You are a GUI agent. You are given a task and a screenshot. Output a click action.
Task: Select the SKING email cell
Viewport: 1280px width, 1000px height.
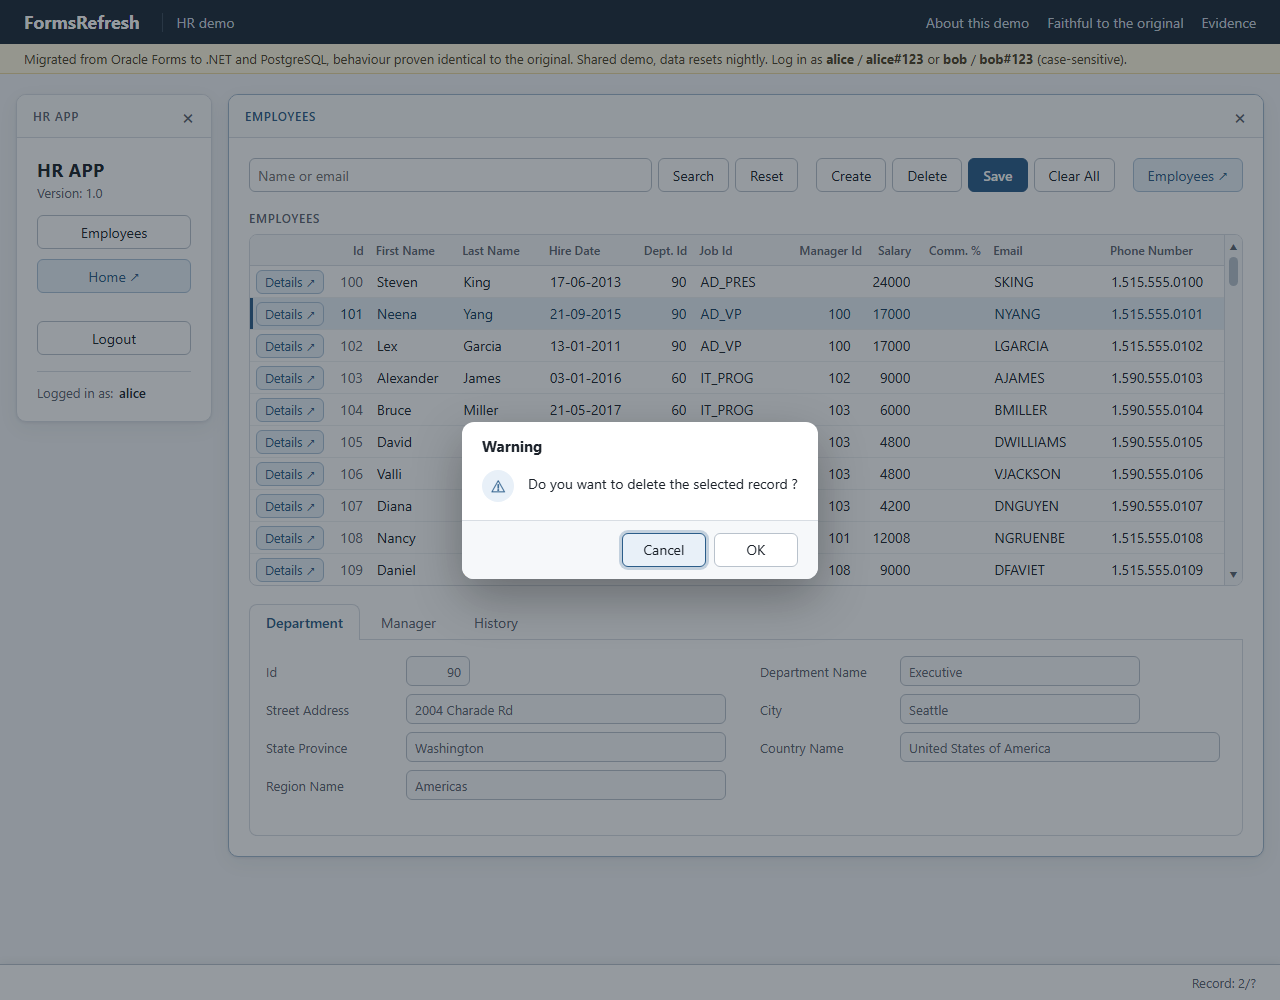click(x=1014, y=283)
